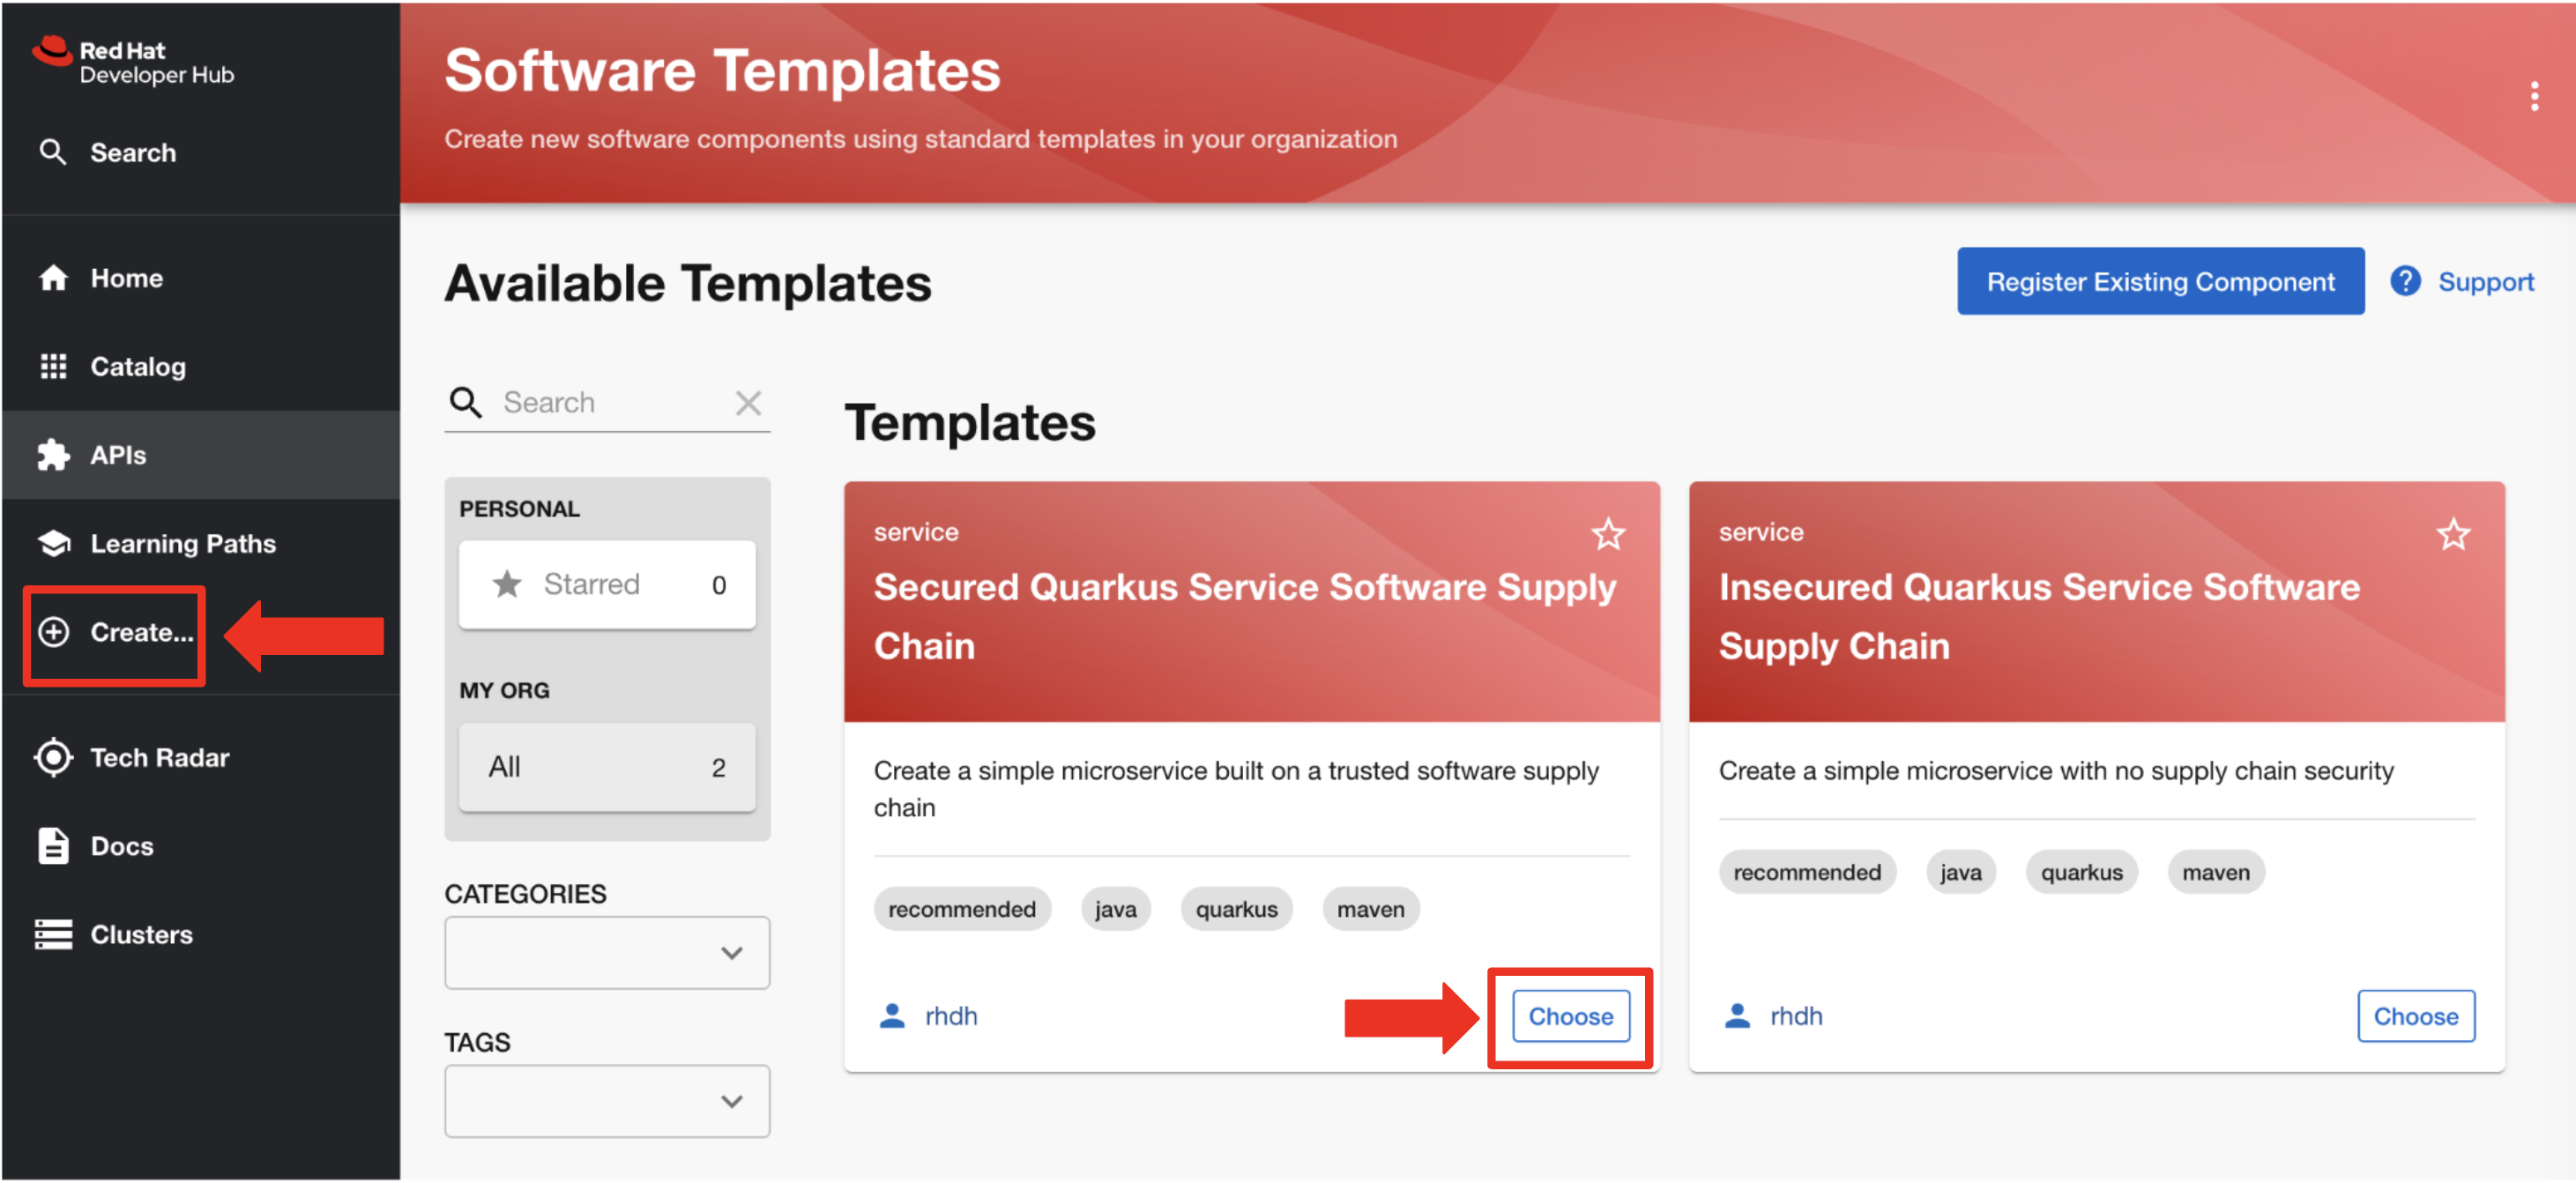Click the user icon on Insecured template card

(x=1737, y=1016)
